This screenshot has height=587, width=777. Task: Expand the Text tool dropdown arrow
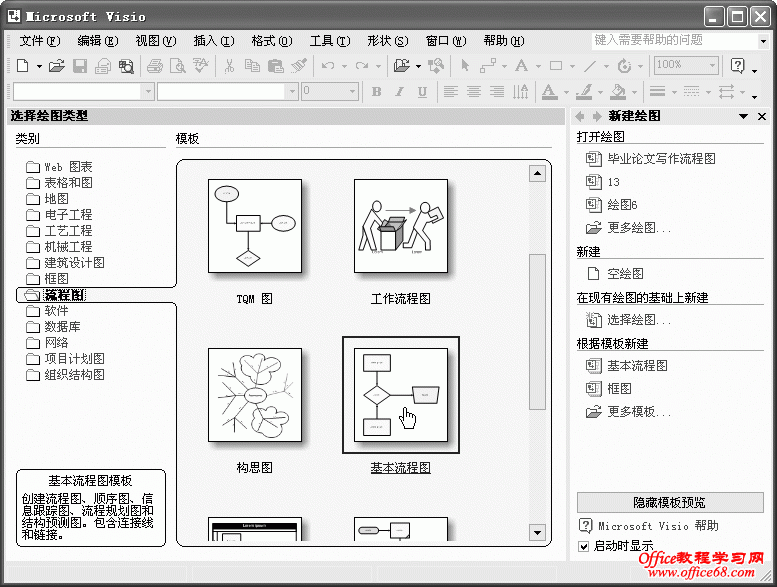tap(538, 66)
